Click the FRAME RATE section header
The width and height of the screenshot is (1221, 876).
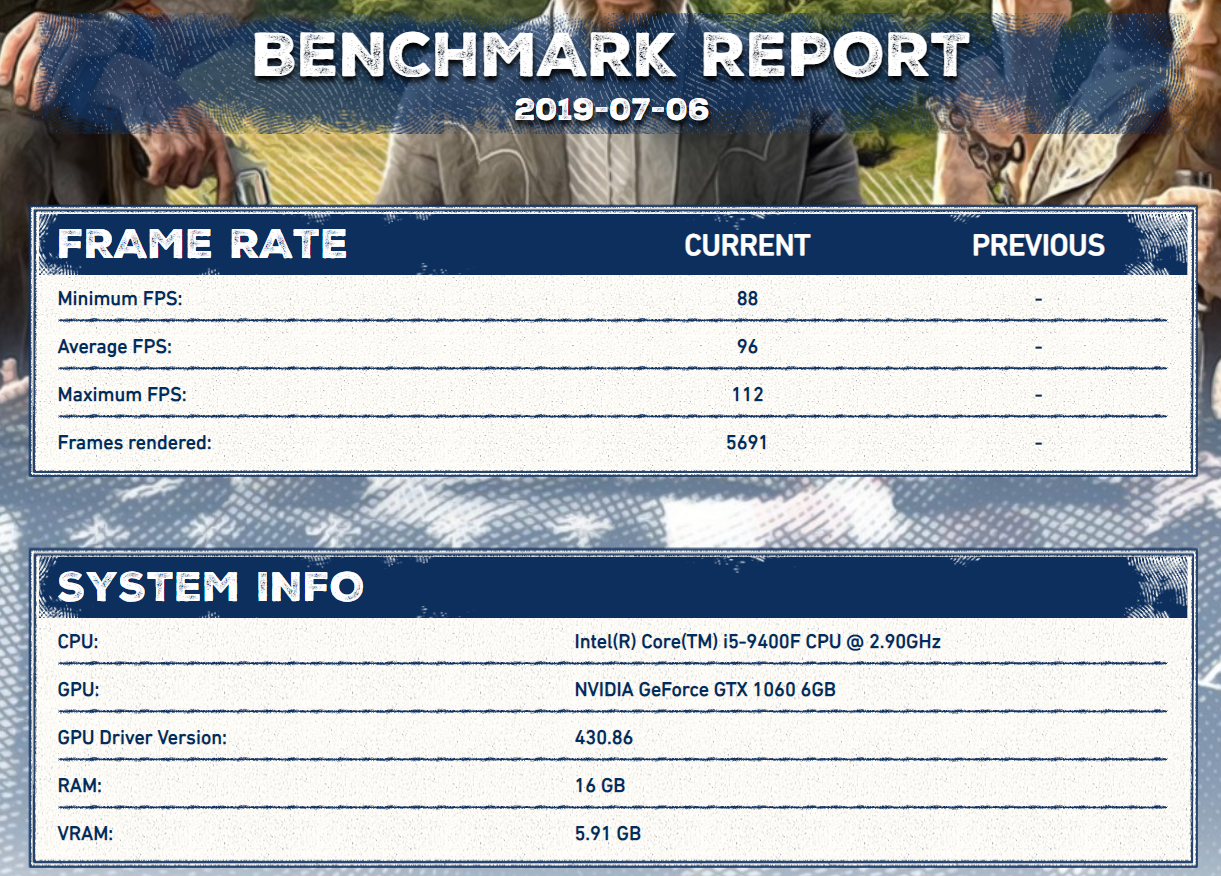[202, 244]
